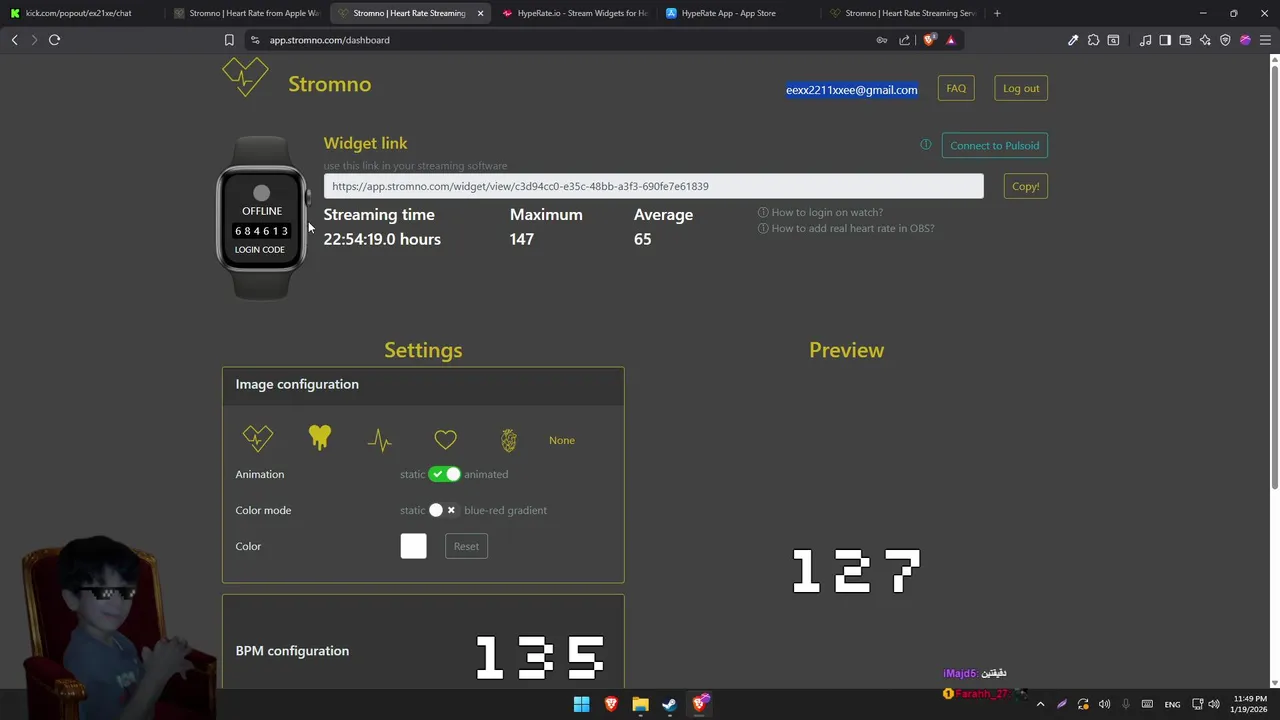
Task: Copy the widget link with Copy! button
Action: [x=1025, y=186]
